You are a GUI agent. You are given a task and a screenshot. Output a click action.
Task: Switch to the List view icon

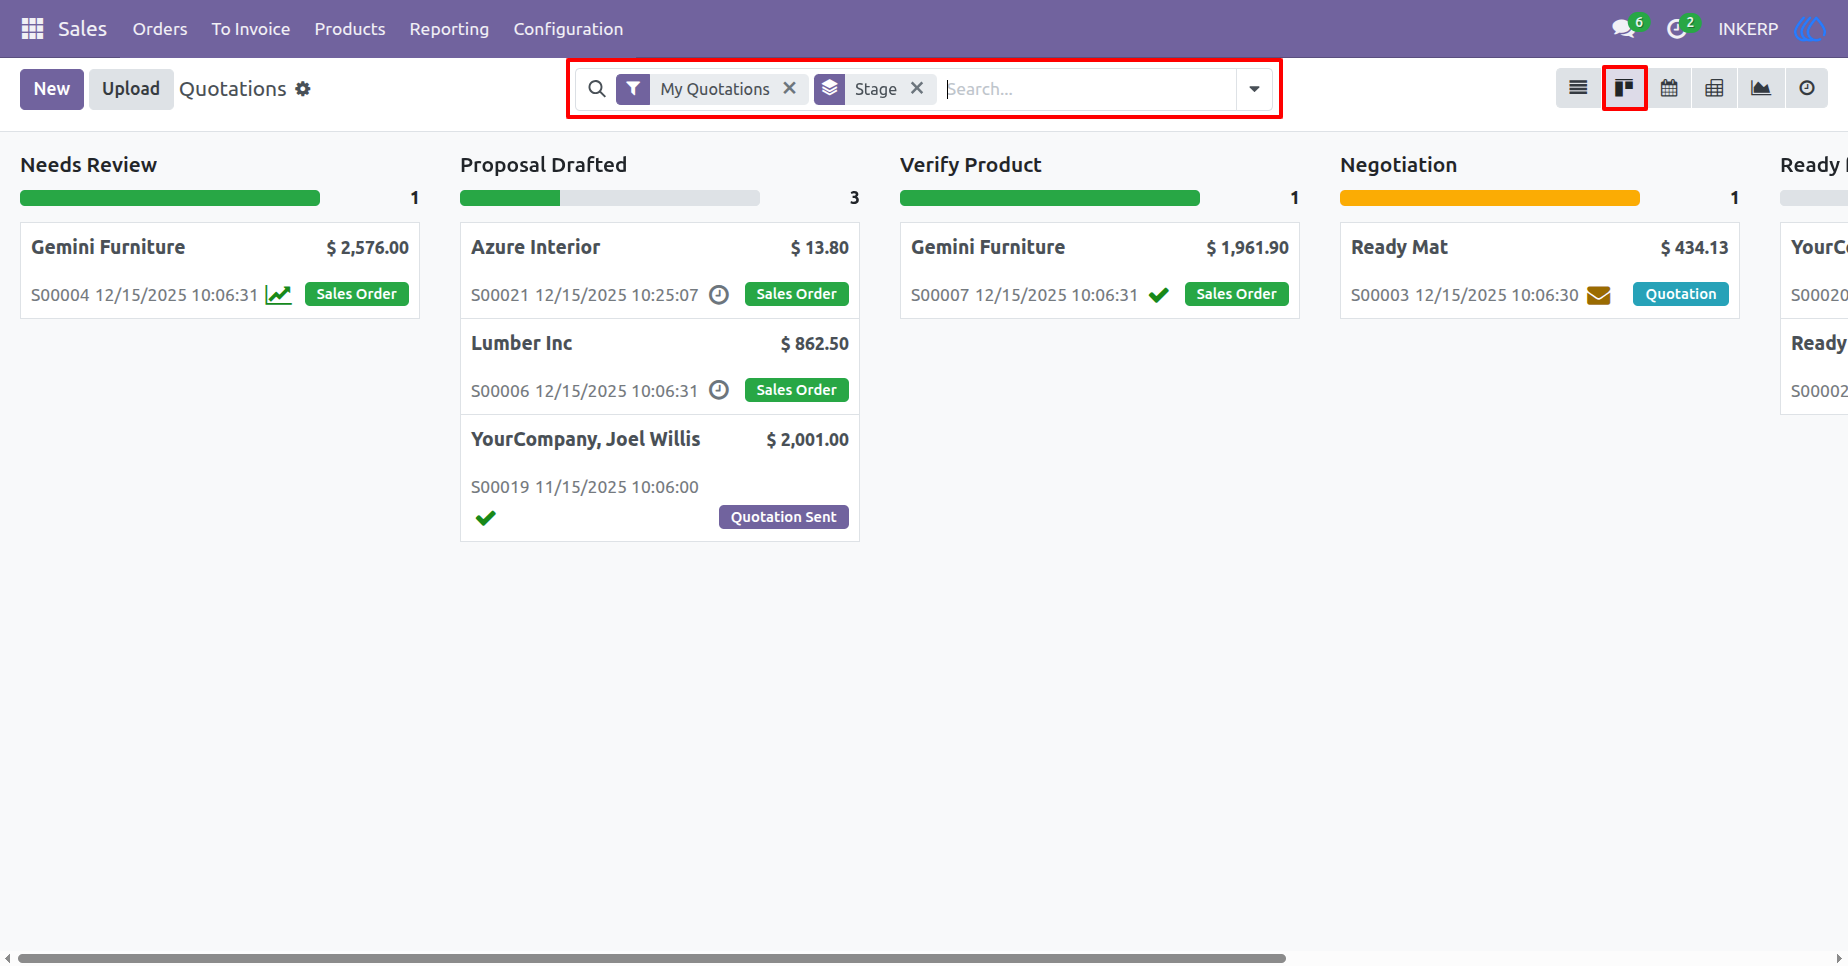point(1578,88)
